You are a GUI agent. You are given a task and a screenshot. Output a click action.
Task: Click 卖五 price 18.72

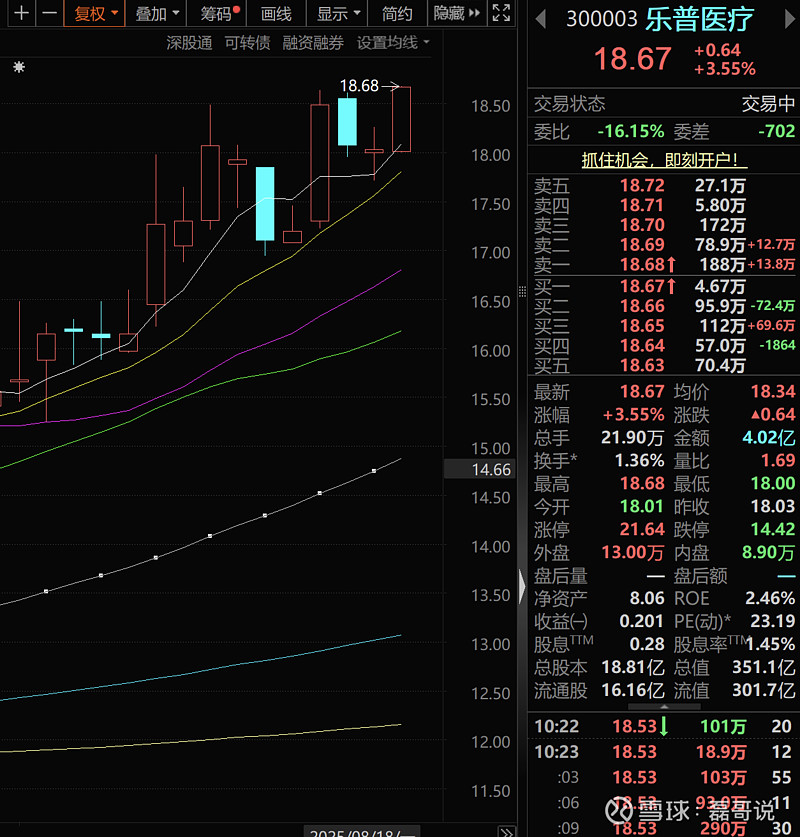[642, 185]
